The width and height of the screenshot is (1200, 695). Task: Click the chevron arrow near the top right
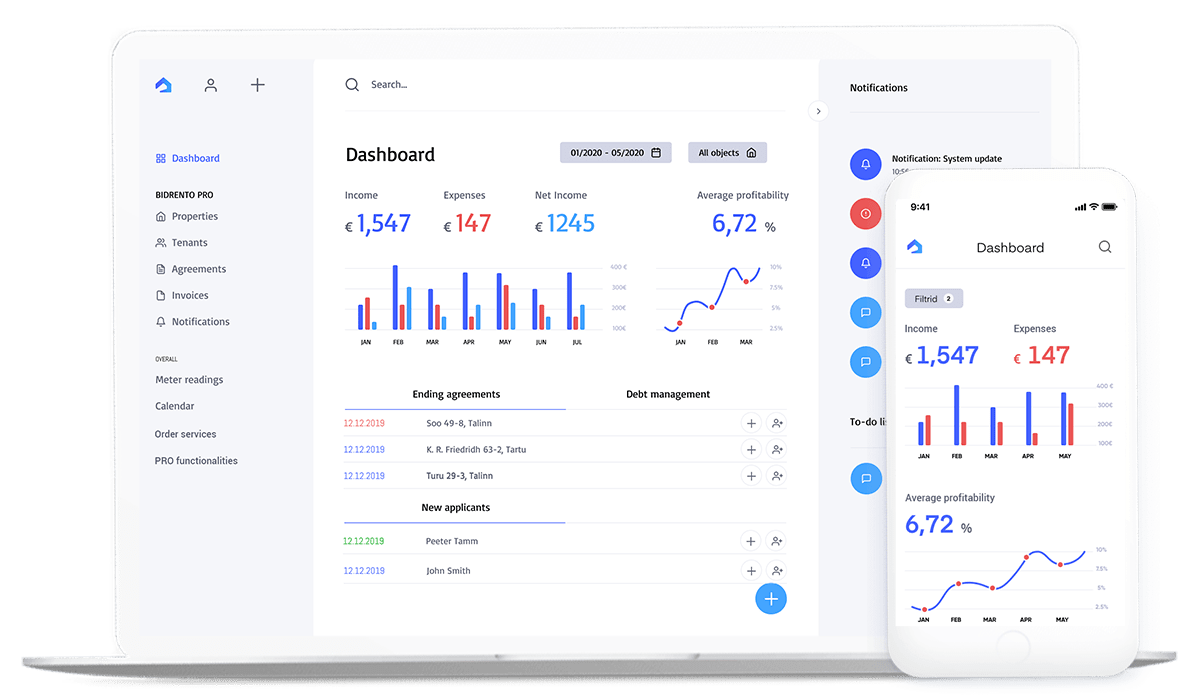coord(818,111)
